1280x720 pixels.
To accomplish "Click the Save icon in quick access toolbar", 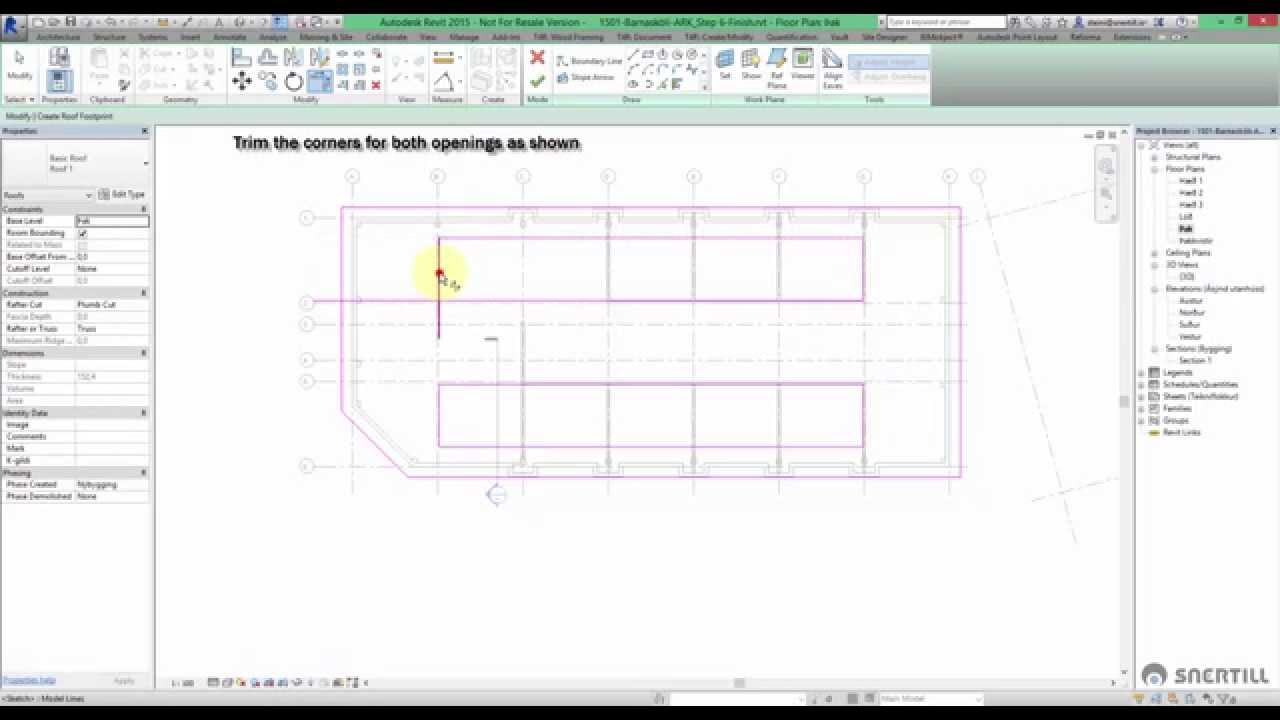I will click(x=71, y=21).
